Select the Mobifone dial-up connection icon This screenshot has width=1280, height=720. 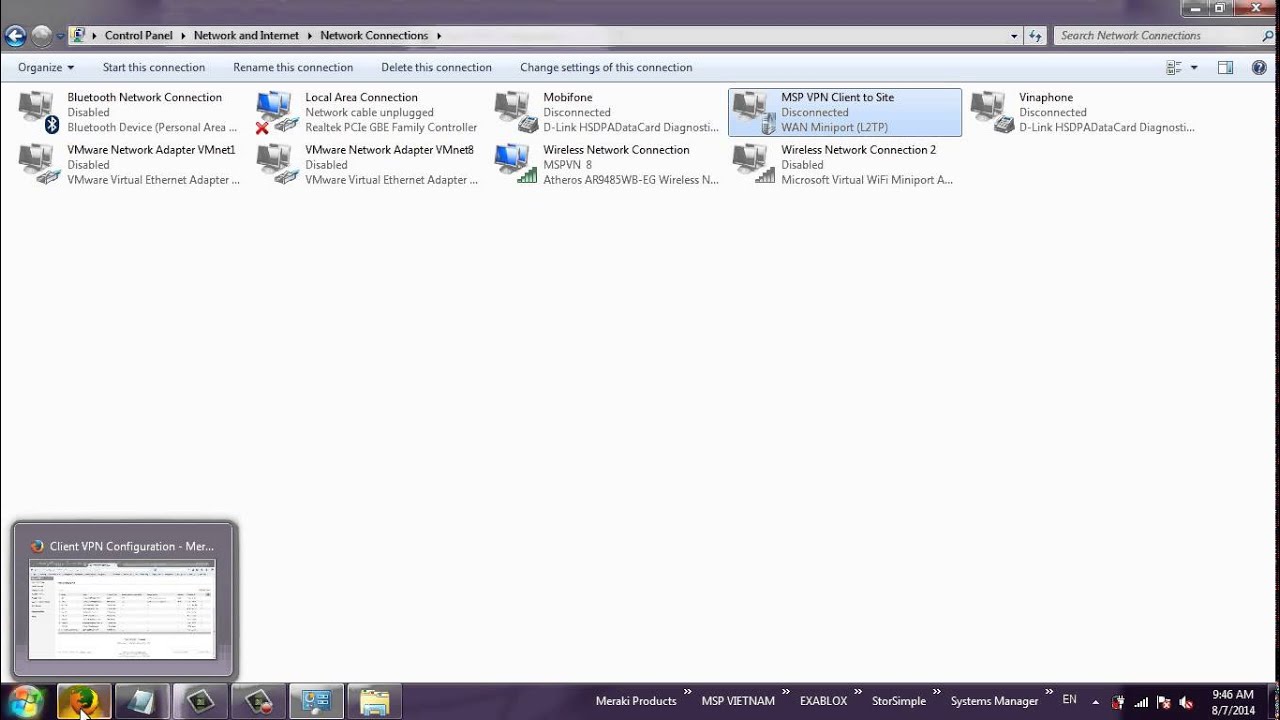point(516,112)
